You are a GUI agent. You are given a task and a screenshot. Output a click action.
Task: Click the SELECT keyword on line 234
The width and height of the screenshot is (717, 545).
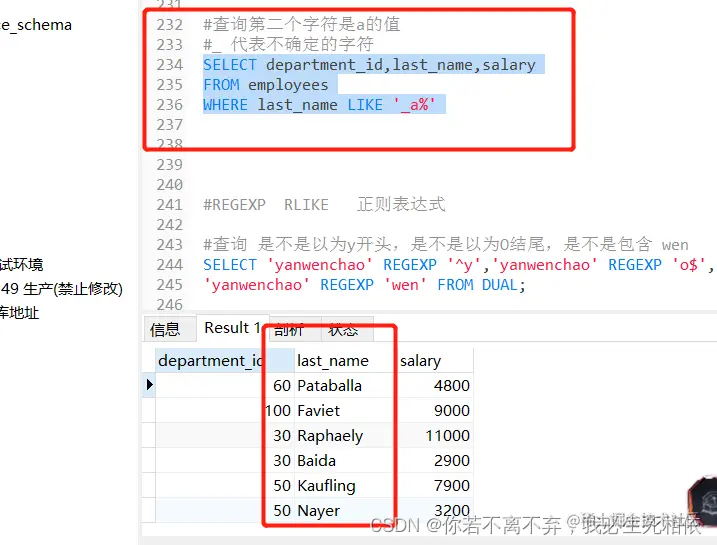(x=230, y=65)
